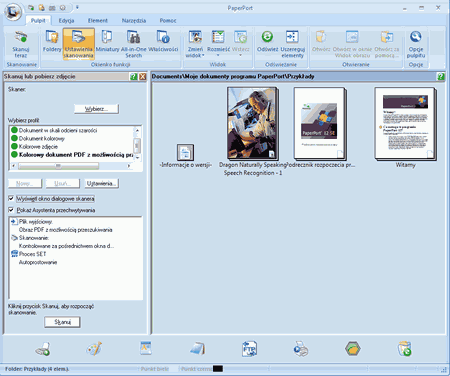Open the Właściwości panel
Image resolution: width=450 pixels, height=376 pixels.
(163, 41)
